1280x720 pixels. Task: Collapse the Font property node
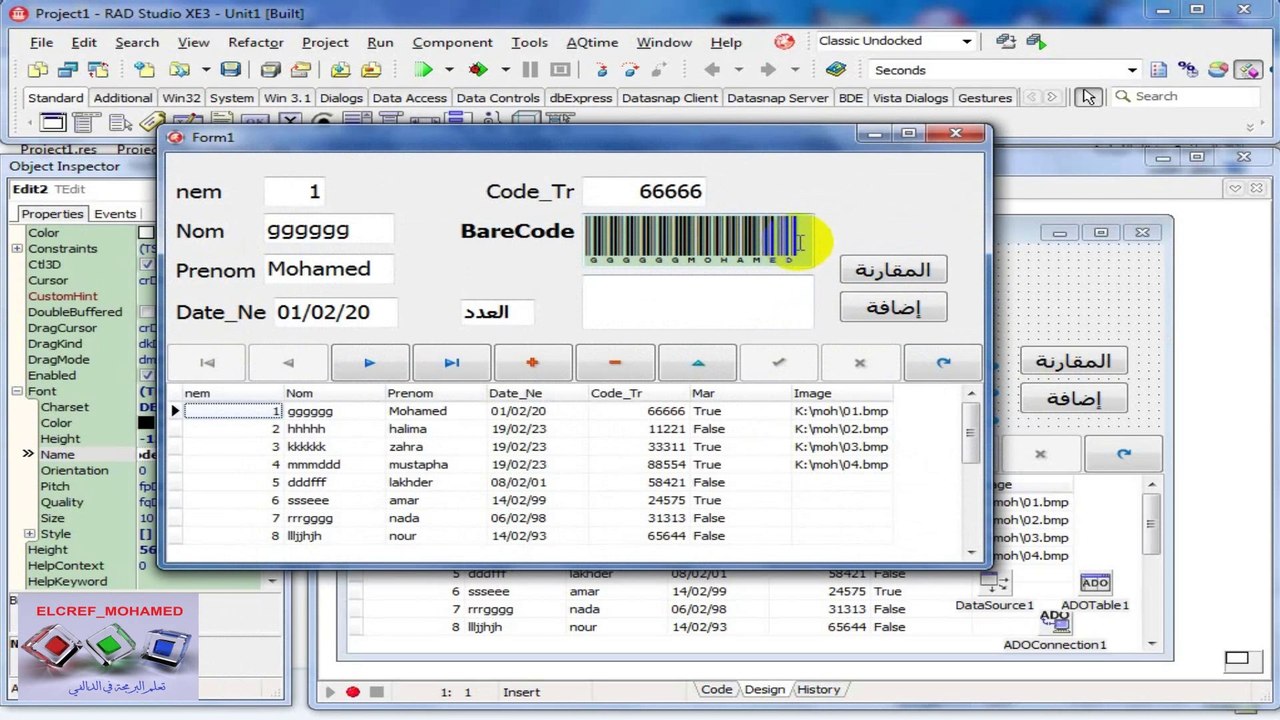pyautogui.click(x=17, y=392)
